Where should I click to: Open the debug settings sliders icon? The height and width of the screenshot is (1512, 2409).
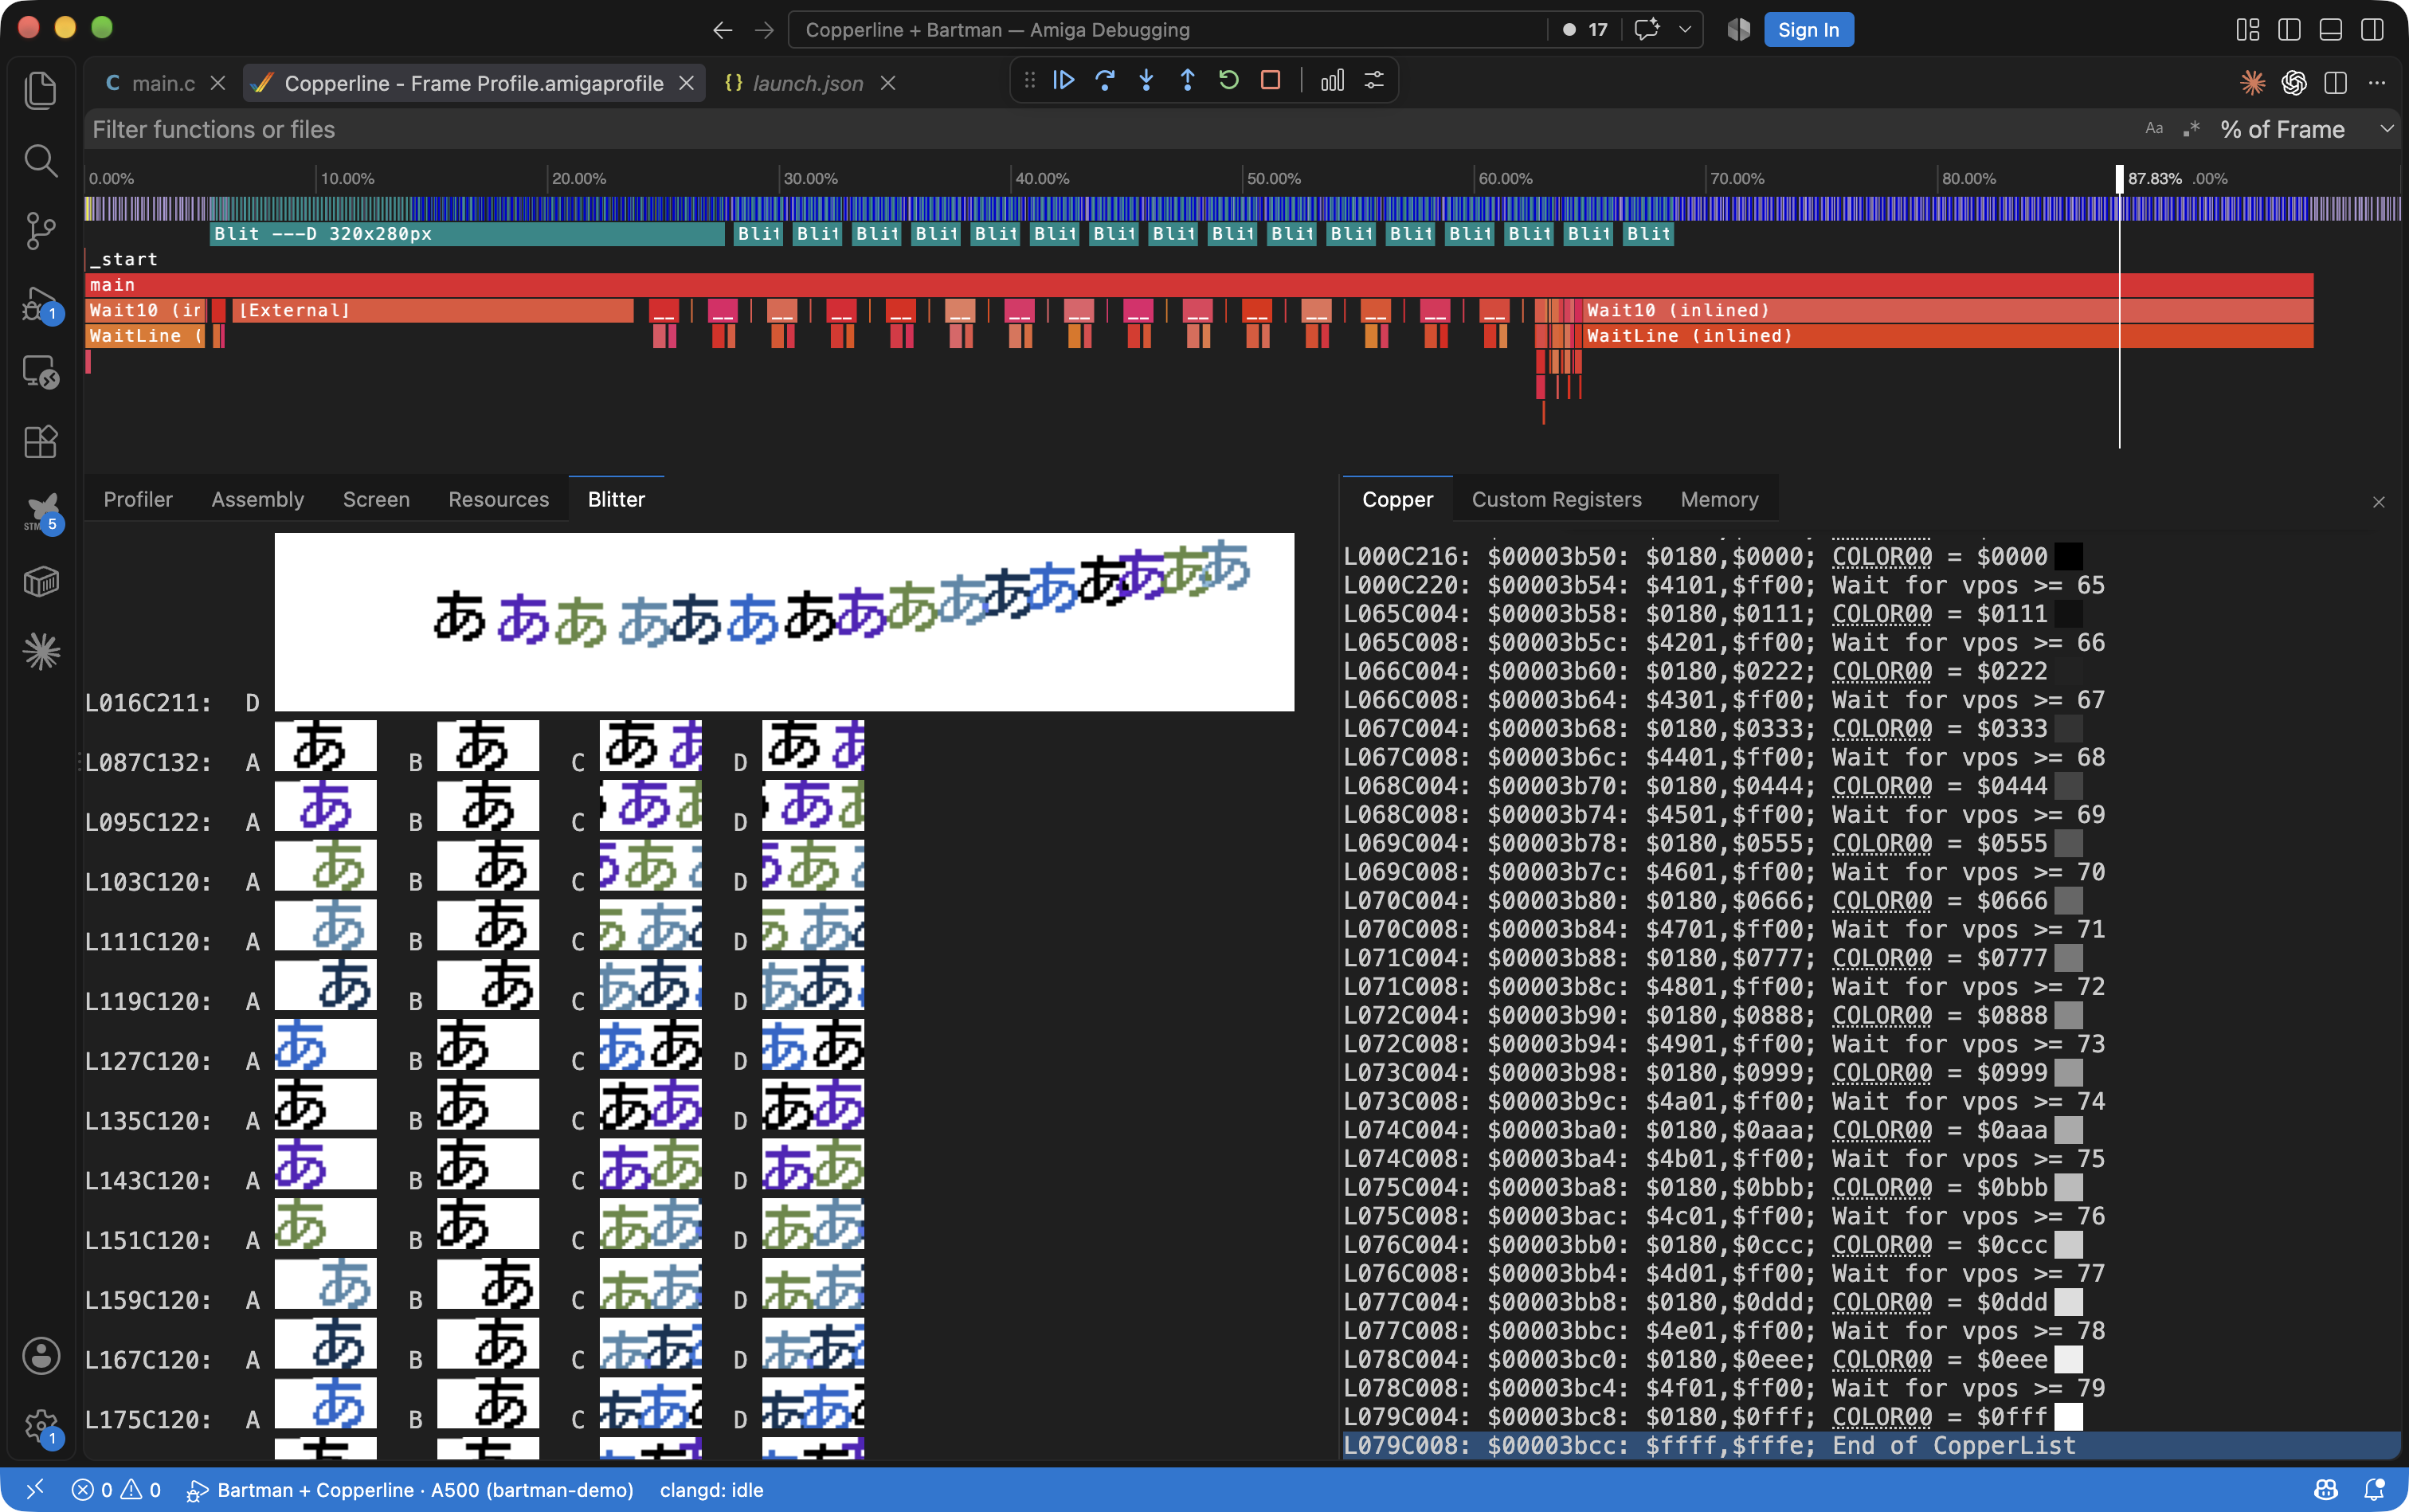[1374, 81]
